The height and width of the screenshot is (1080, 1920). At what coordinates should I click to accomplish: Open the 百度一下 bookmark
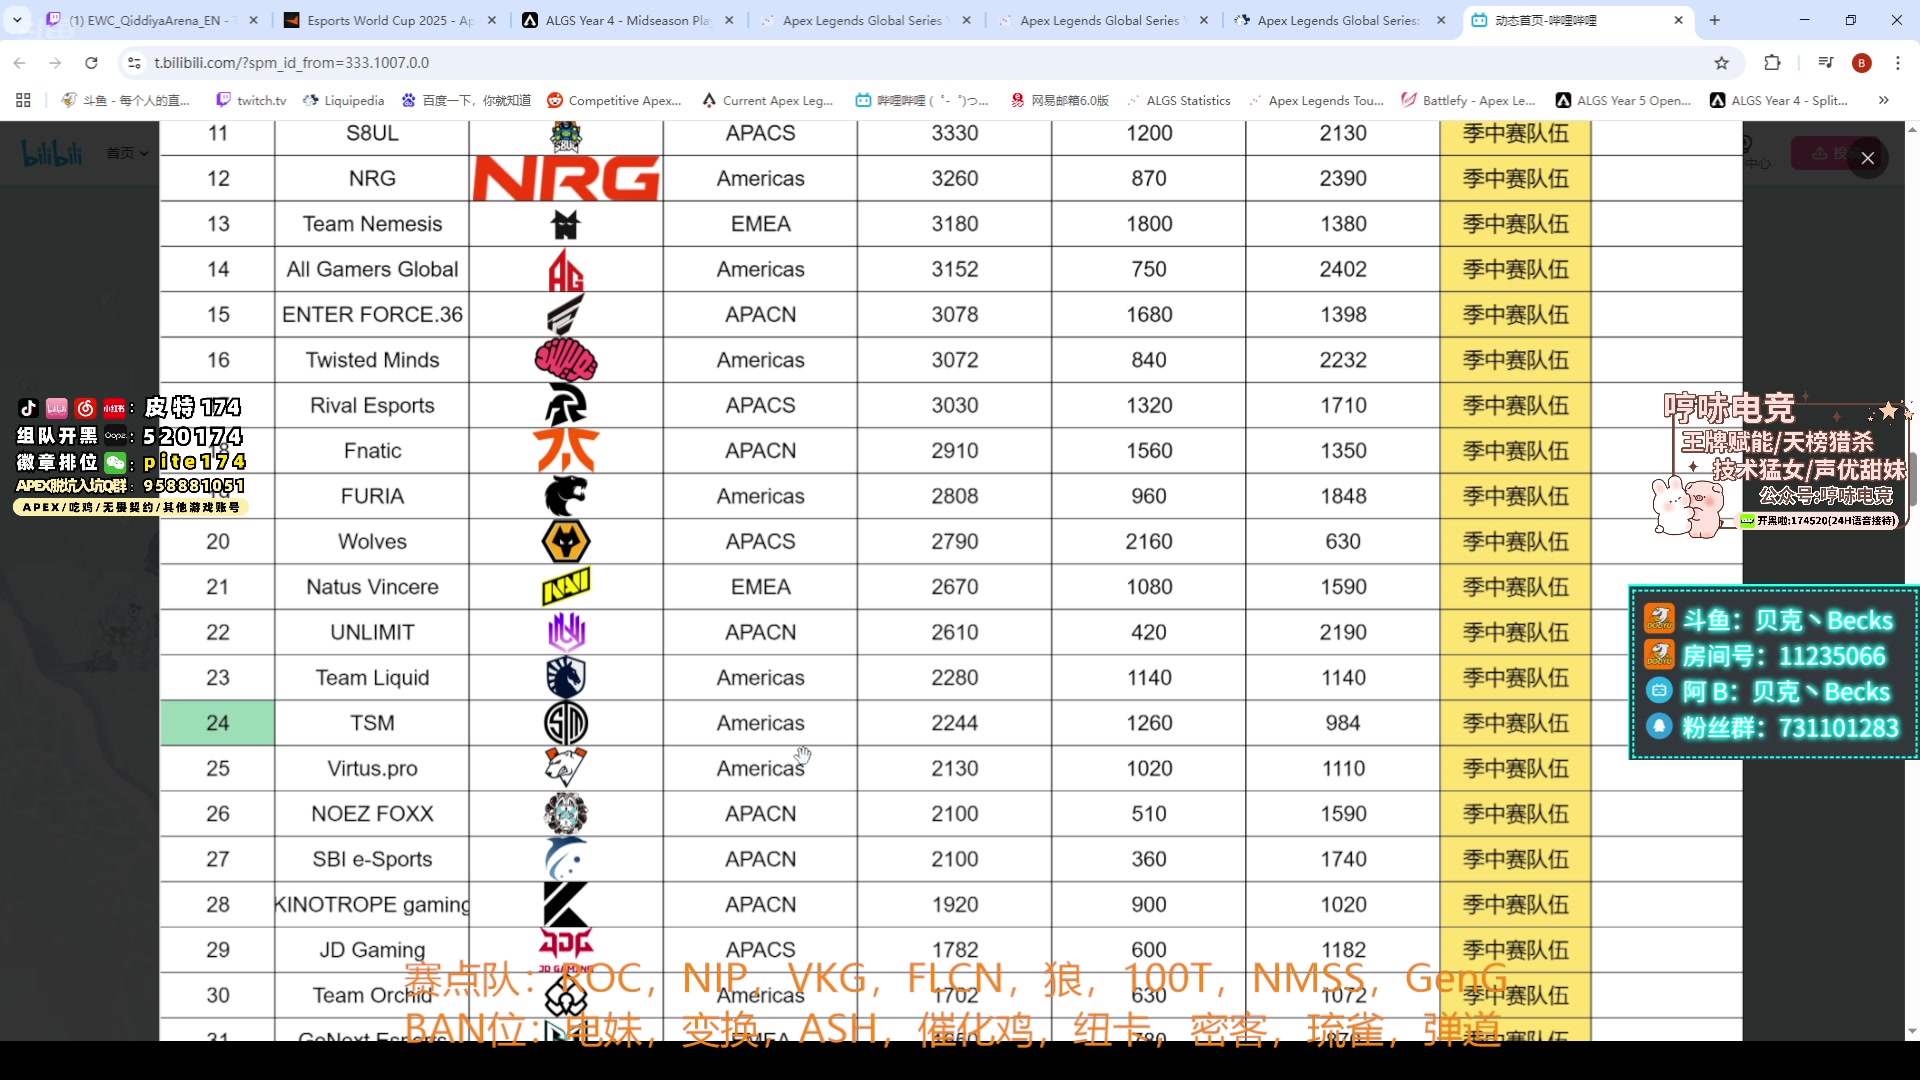(x=466, y=100)
